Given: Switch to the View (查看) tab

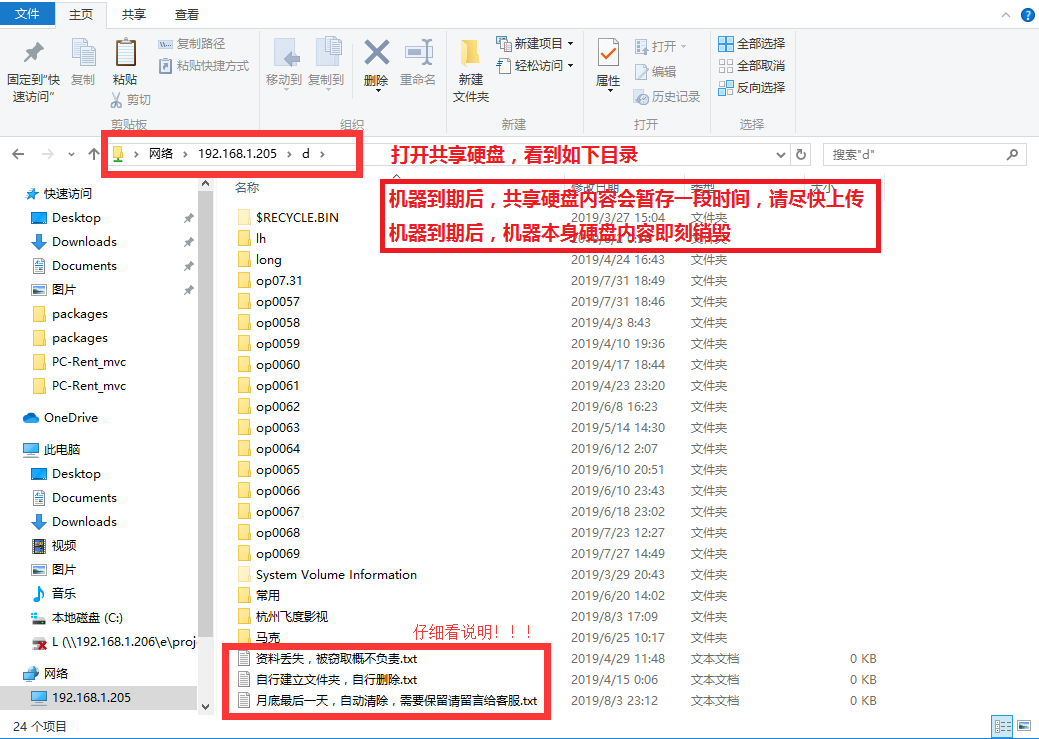Looking at the screenshot, I should (187, 15).
